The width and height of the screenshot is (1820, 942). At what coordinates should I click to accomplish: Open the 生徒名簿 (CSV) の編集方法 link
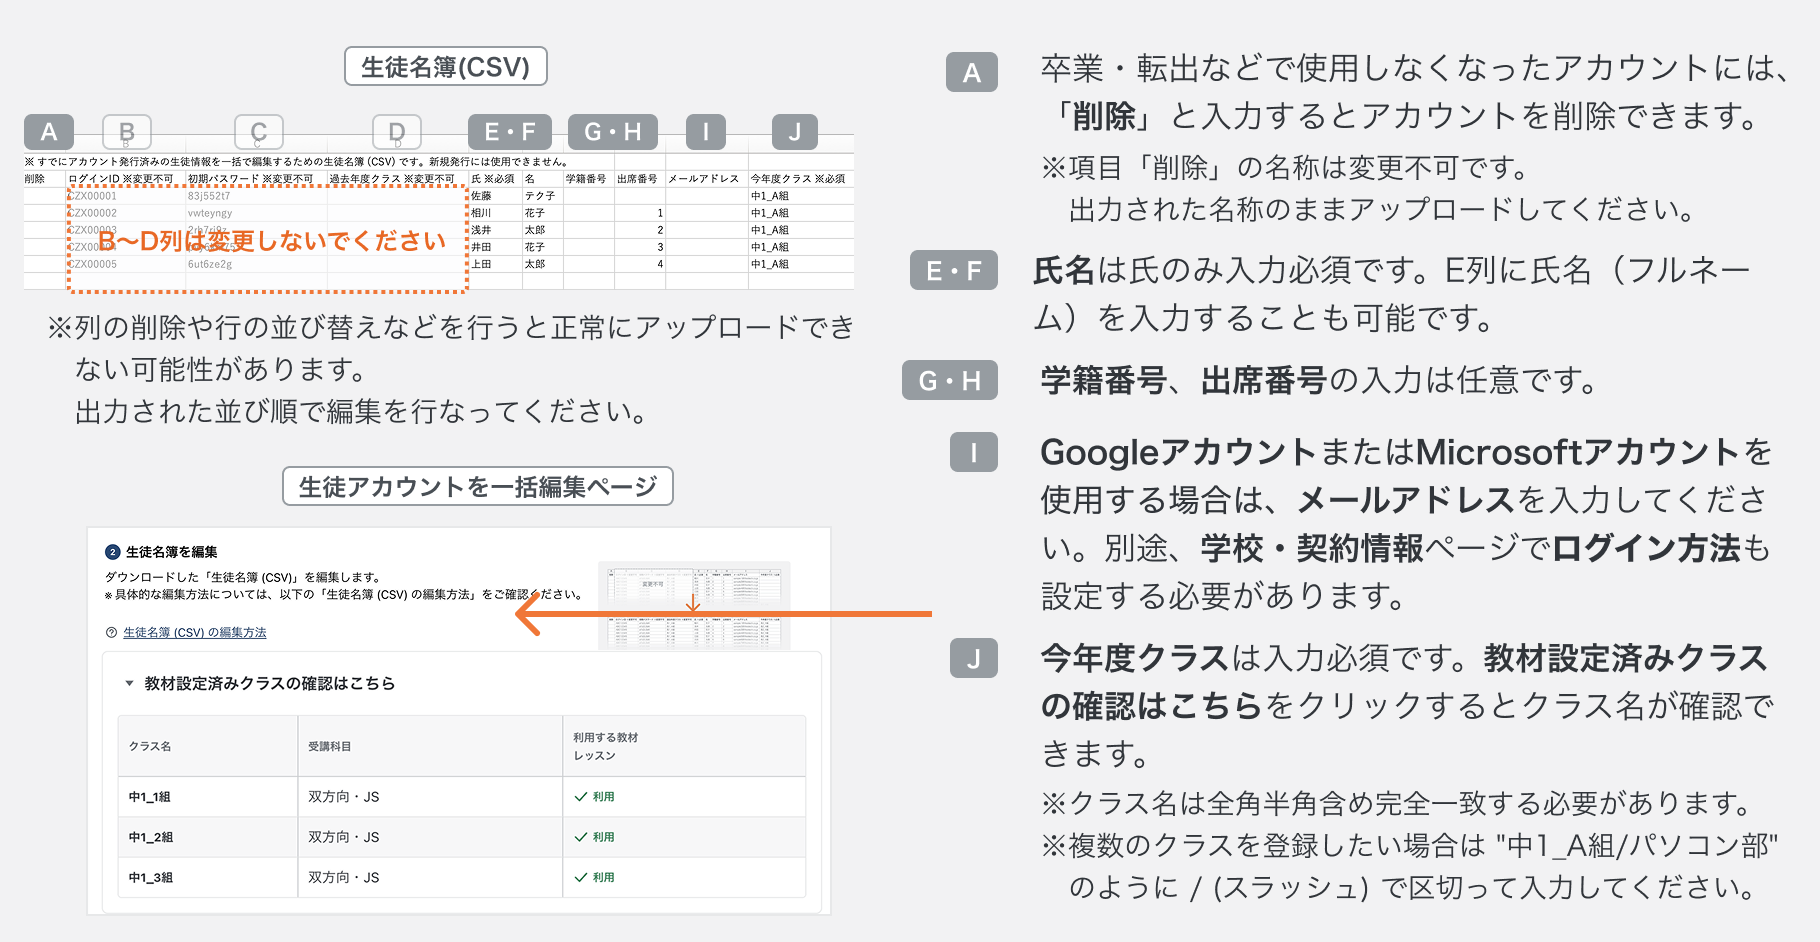pos(194,633)
